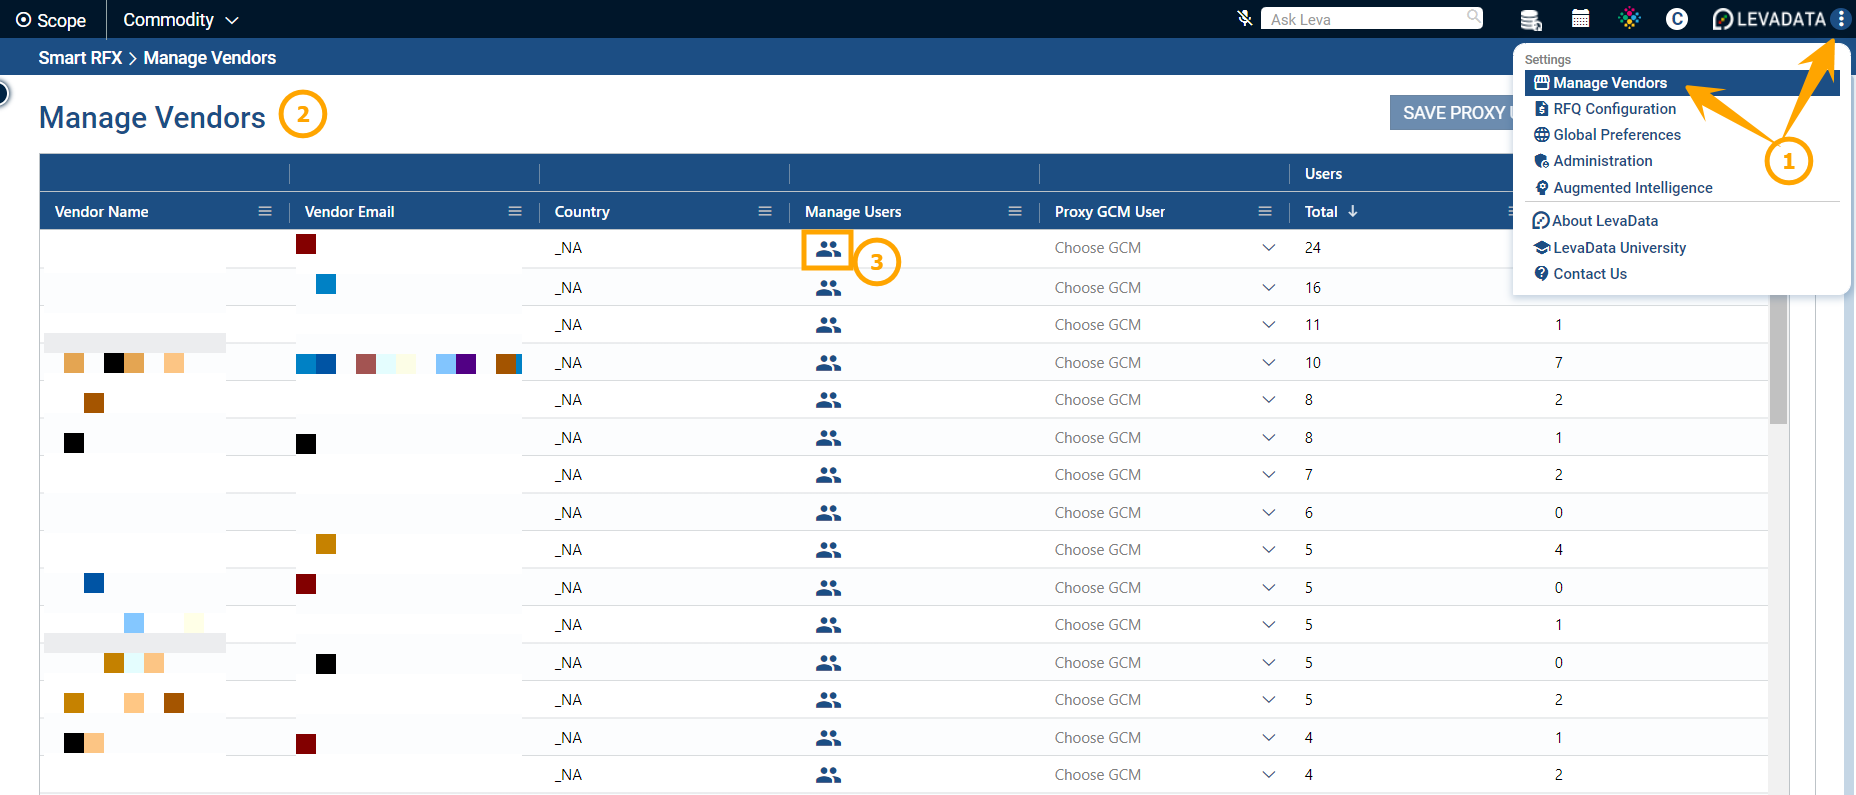Click the muted microphone icon beside Ask Leva
Viewport: 1856px width, 795px height.
pos(1244,18)
